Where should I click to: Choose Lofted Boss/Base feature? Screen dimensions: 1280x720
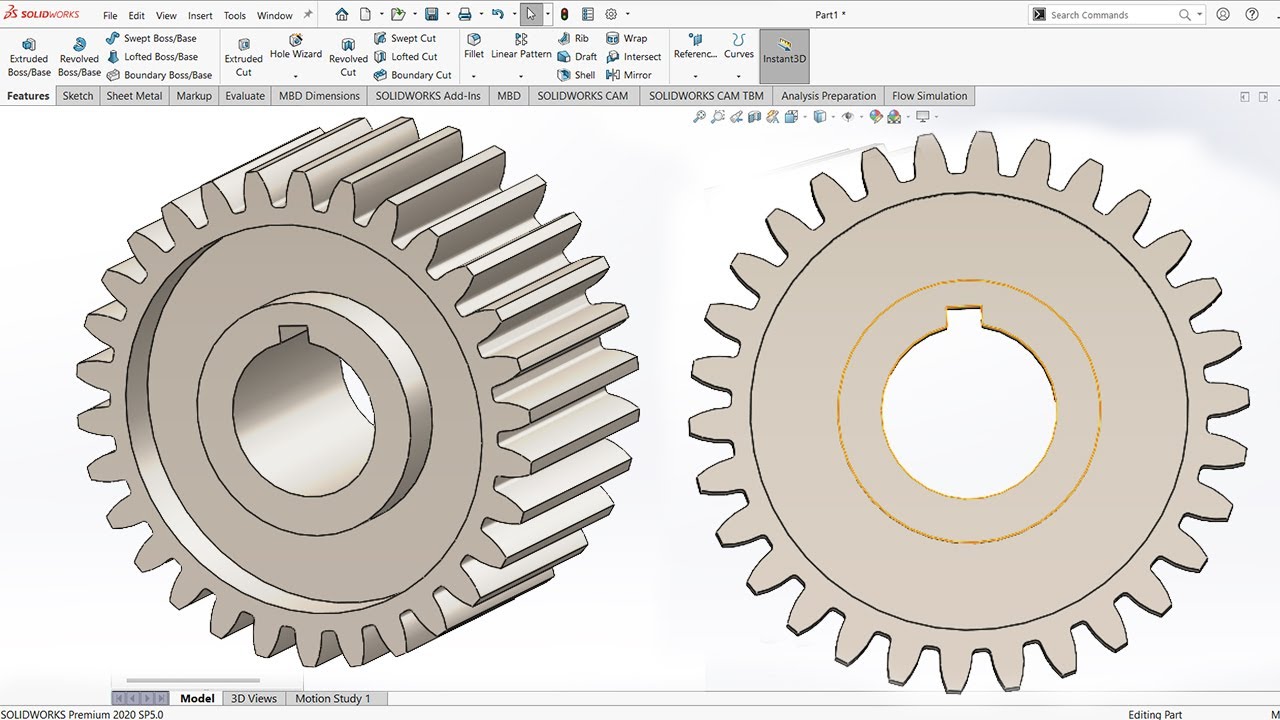152,57
